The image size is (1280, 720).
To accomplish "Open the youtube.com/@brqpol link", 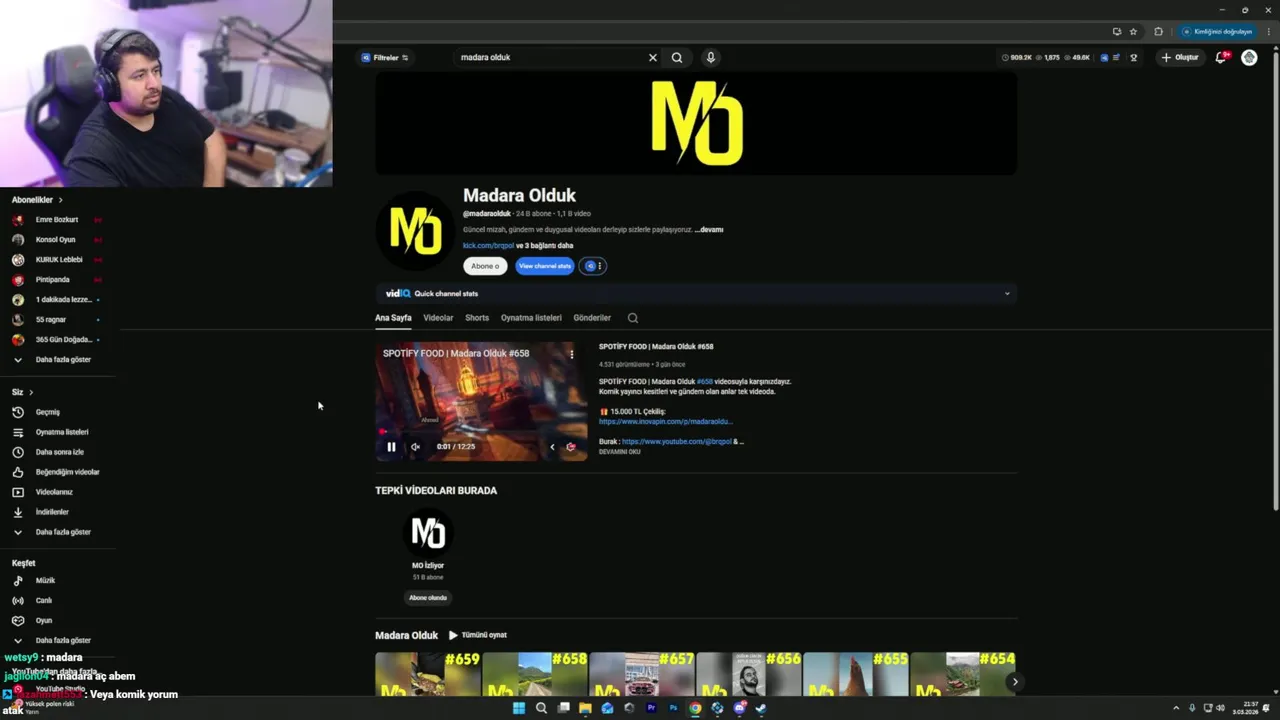I will click(677, 442).
